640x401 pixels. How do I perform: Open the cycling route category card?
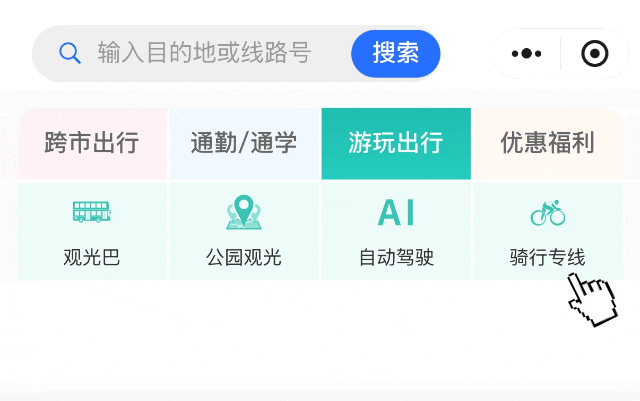tap(548, 232)
